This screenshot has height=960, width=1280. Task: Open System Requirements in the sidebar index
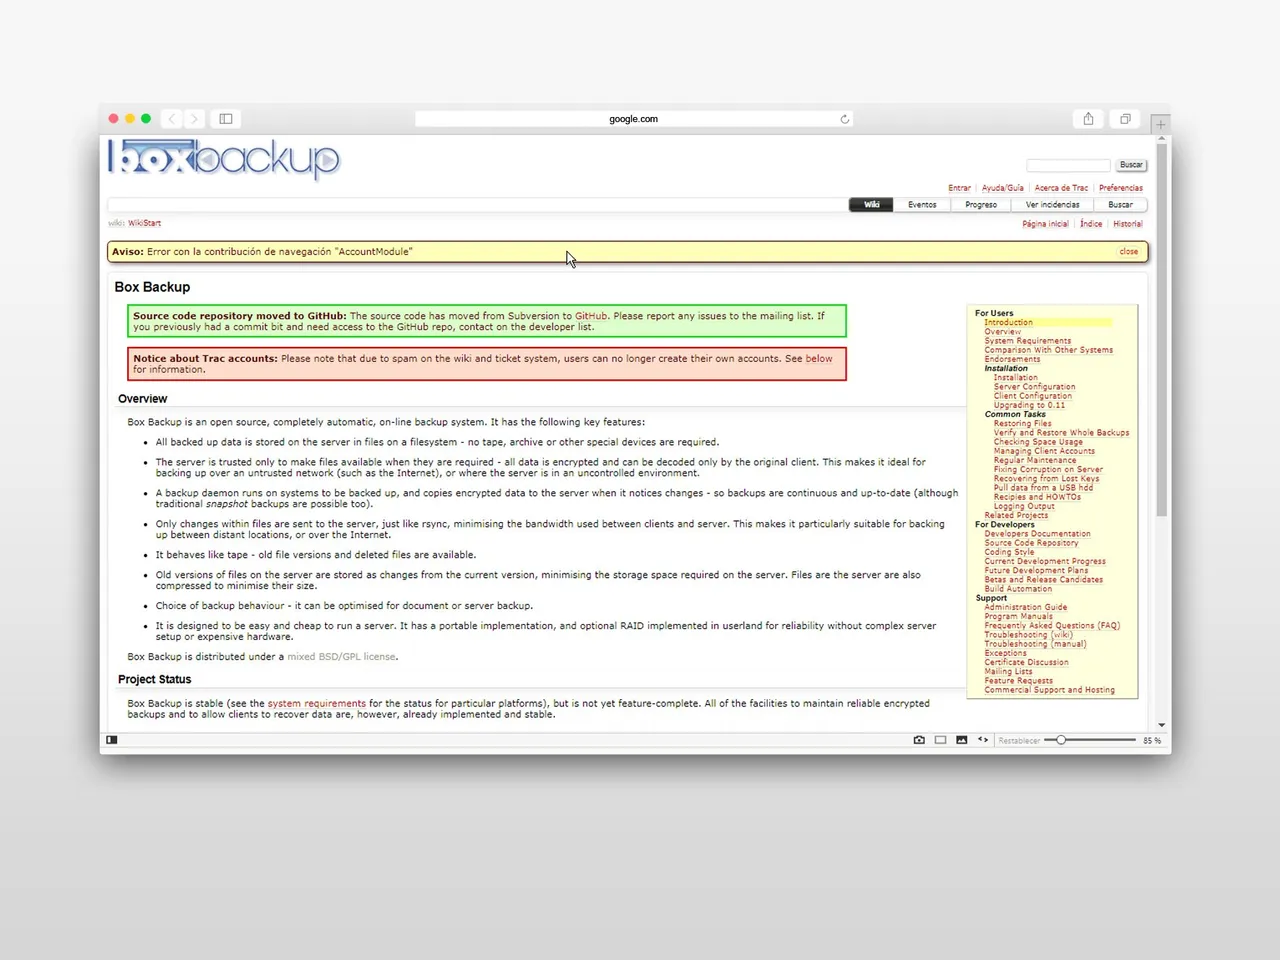[1027, 341]
